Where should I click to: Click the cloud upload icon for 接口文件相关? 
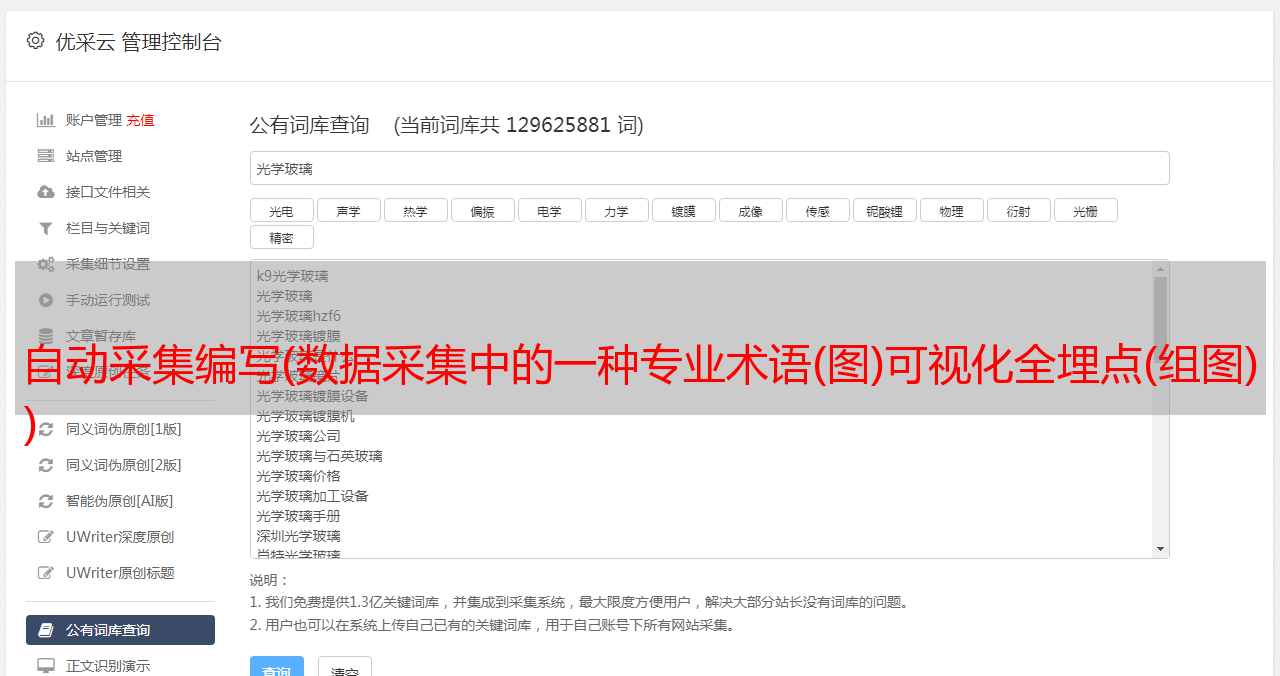coord(45,192)
